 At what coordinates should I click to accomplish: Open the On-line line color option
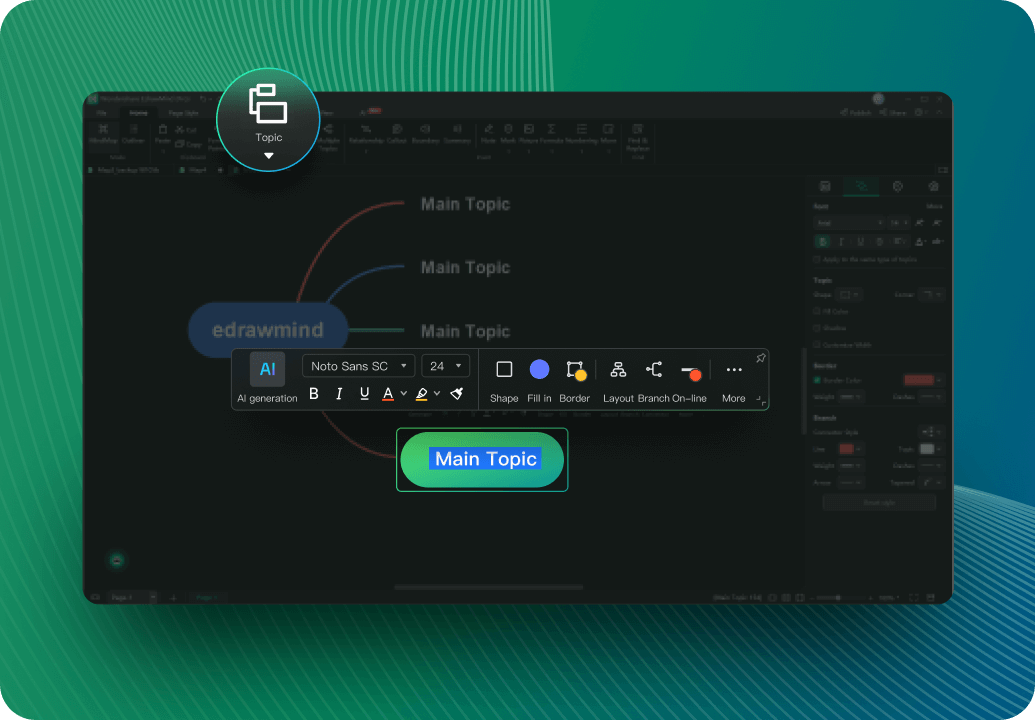[x=690, y=381]
